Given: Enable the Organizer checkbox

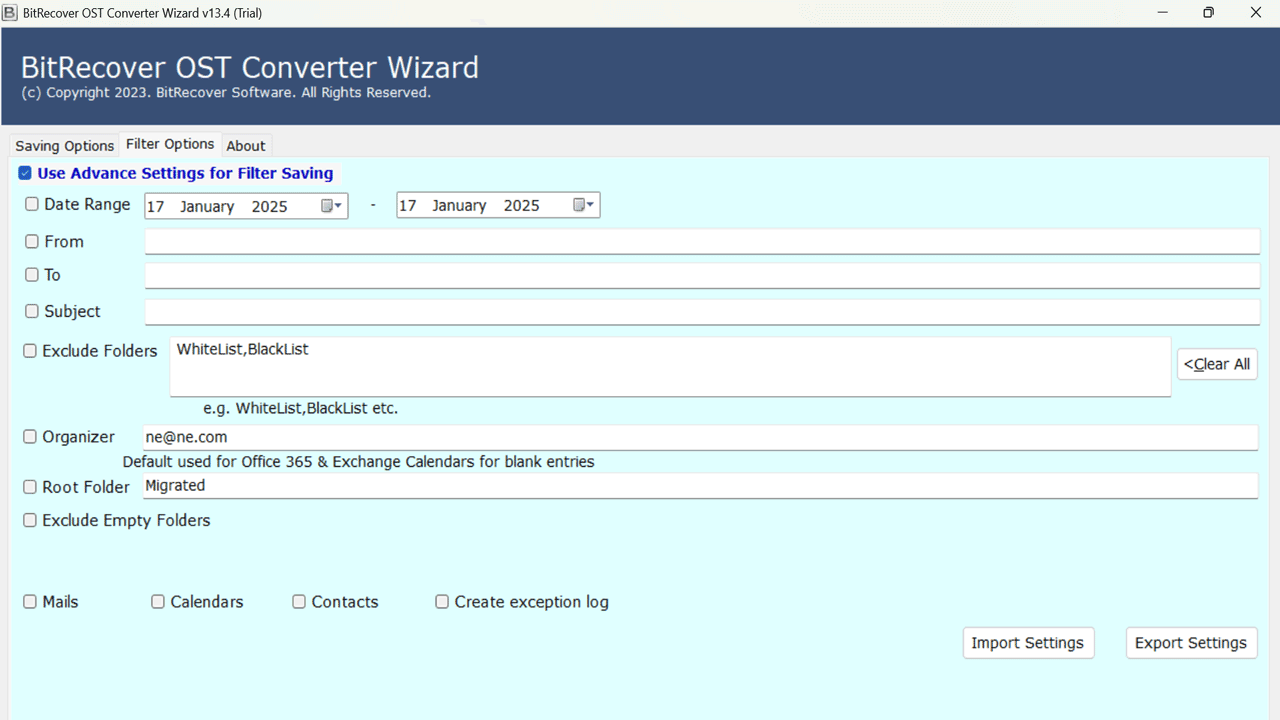Looking at the screenshot, I should point(30,437).
